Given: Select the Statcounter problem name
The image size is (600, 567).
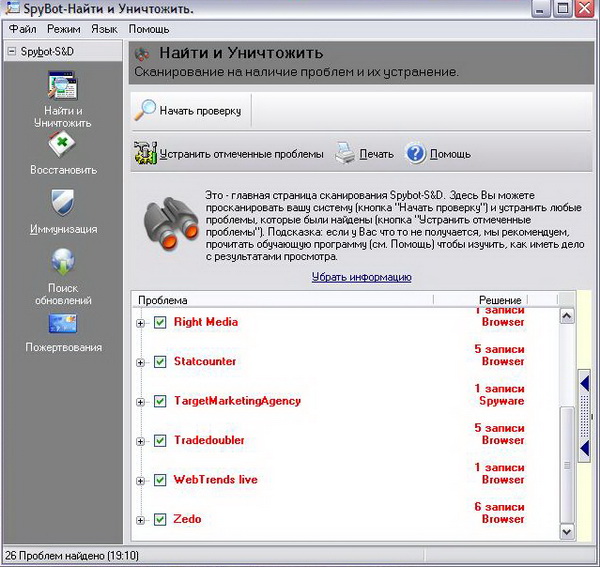Looking at the screenshot, I should (205, 361).
